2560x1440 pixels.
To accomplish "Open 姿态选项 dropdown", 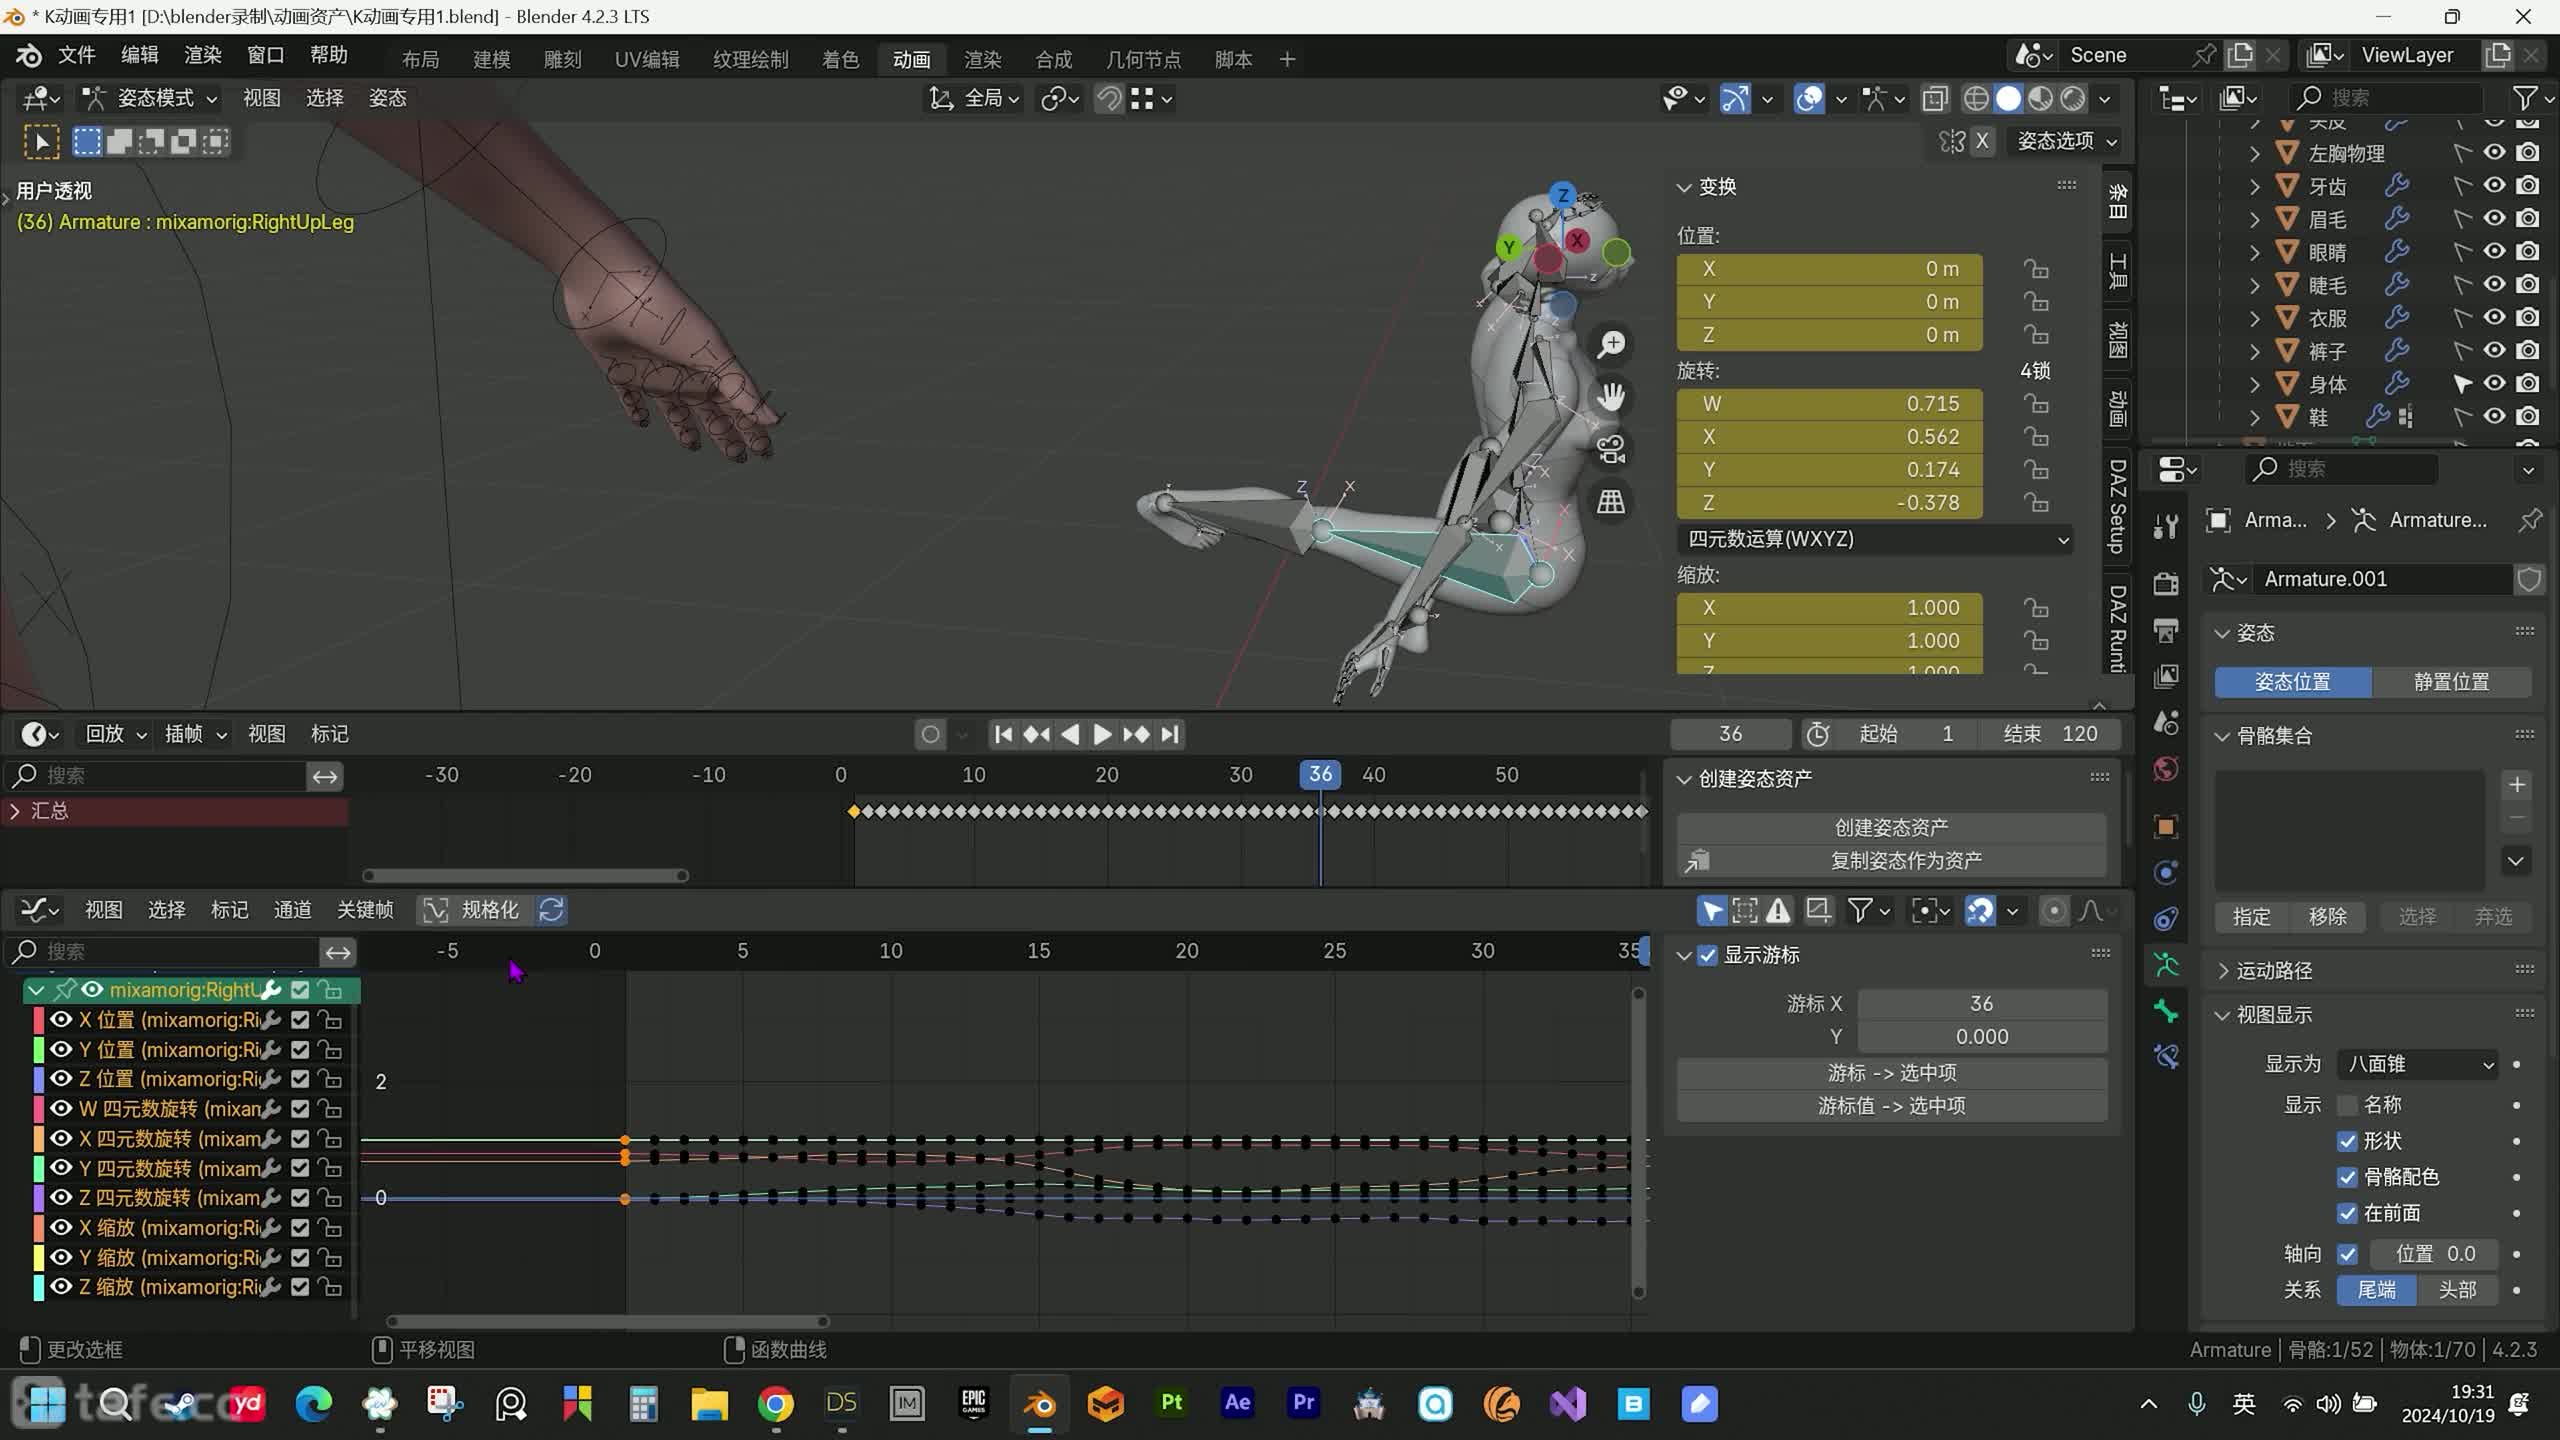I will tap(2066, 142).
